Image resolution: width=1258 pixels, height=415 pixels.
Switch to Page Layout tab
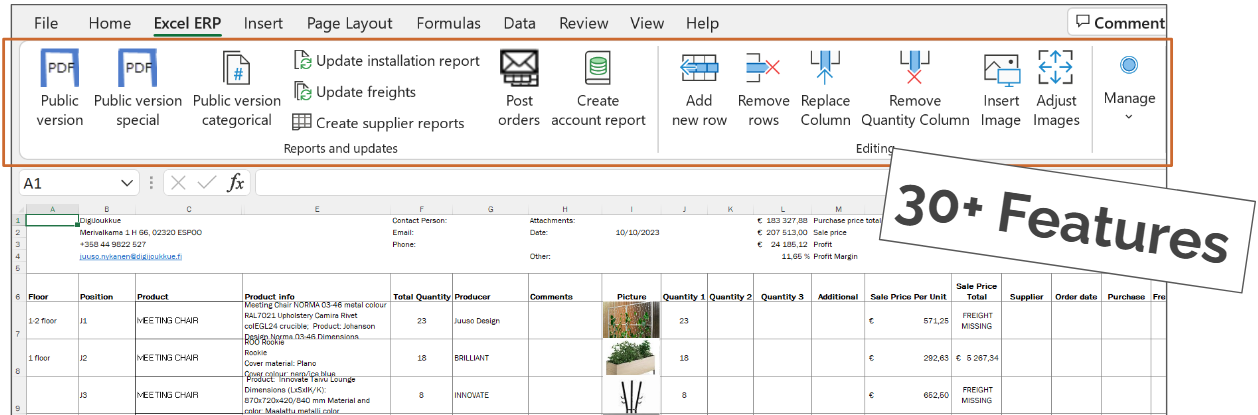(350, 22)
